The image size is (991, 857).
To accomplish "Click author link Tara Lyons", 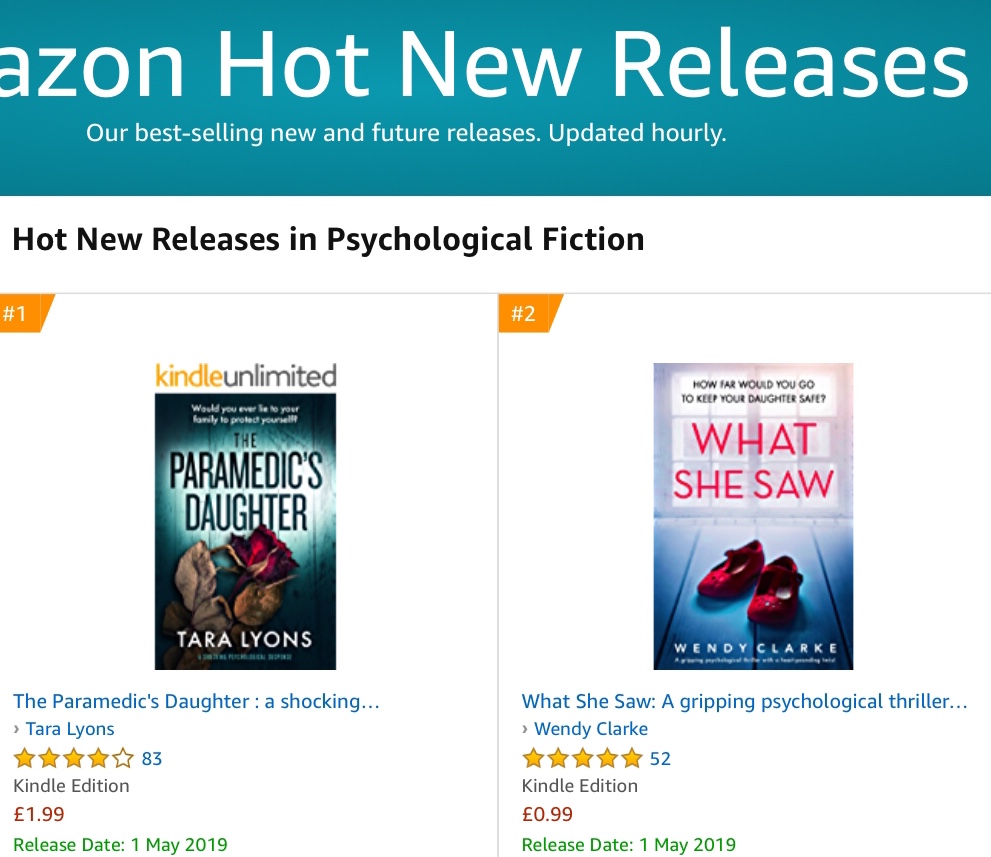I will tap(69, 729).
